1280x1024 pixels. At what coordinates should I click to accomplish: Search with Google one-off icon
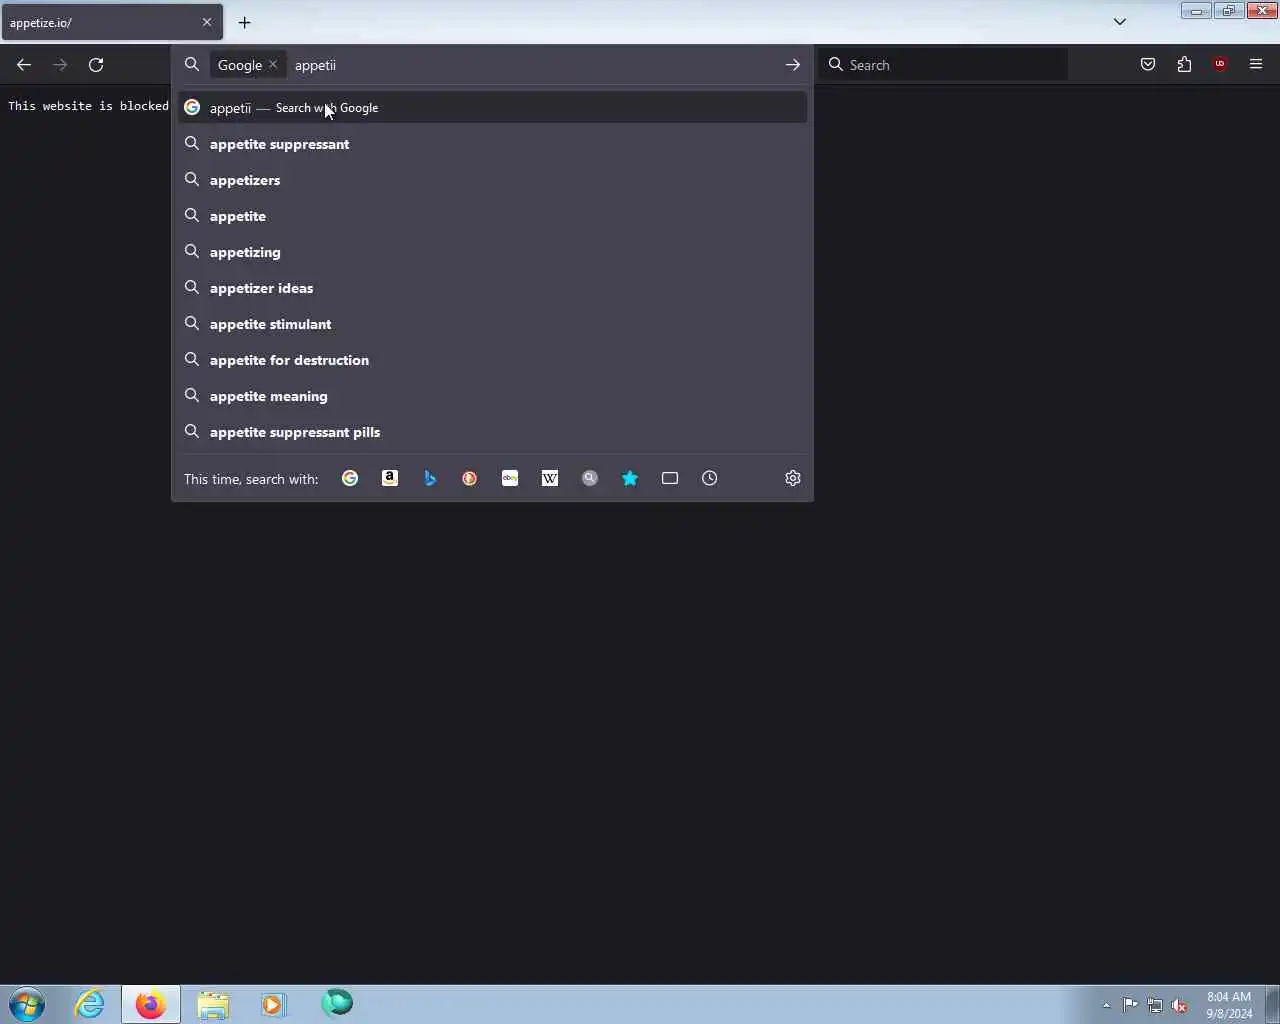[x=350, y=478]
